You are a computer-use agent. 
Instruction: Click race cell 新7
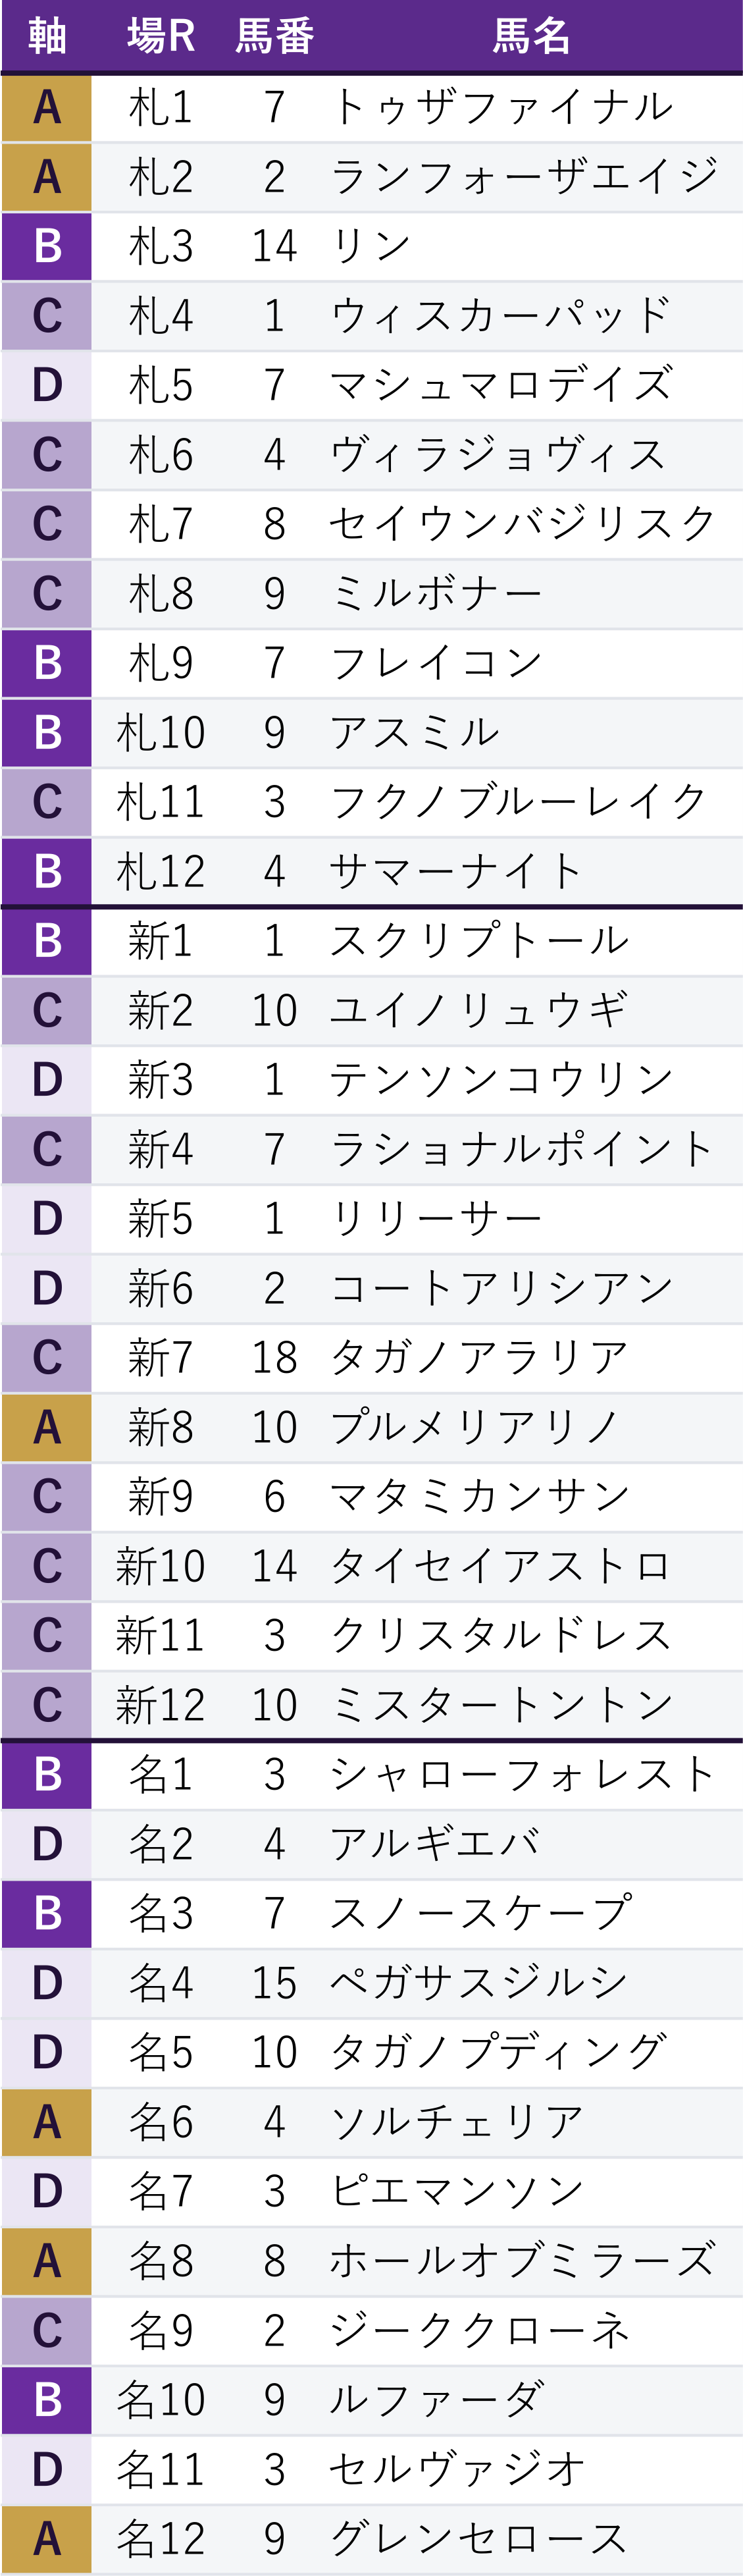(x=161, y=1358)
